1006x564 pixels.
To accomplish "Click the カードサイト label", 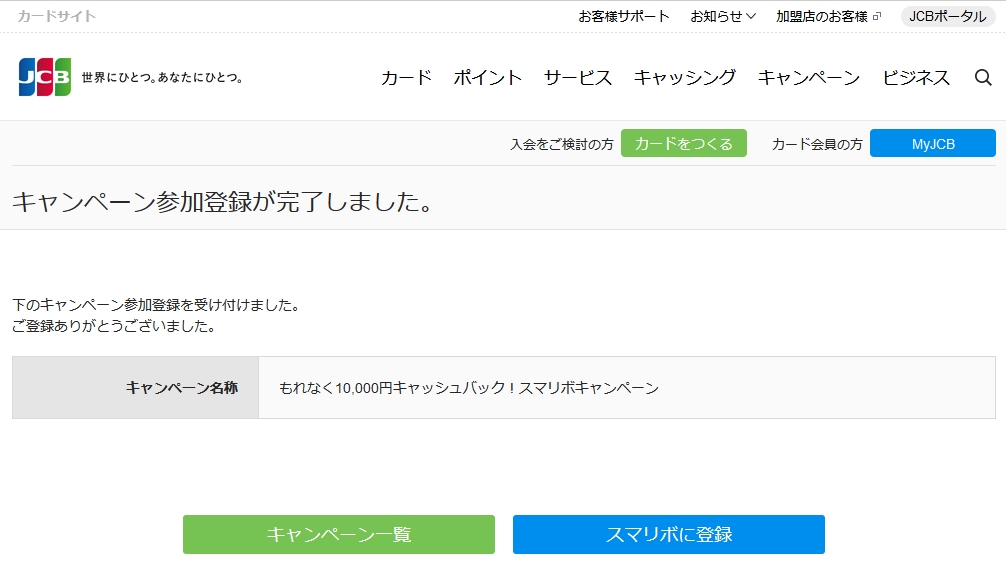I will (x=56, y=16).
